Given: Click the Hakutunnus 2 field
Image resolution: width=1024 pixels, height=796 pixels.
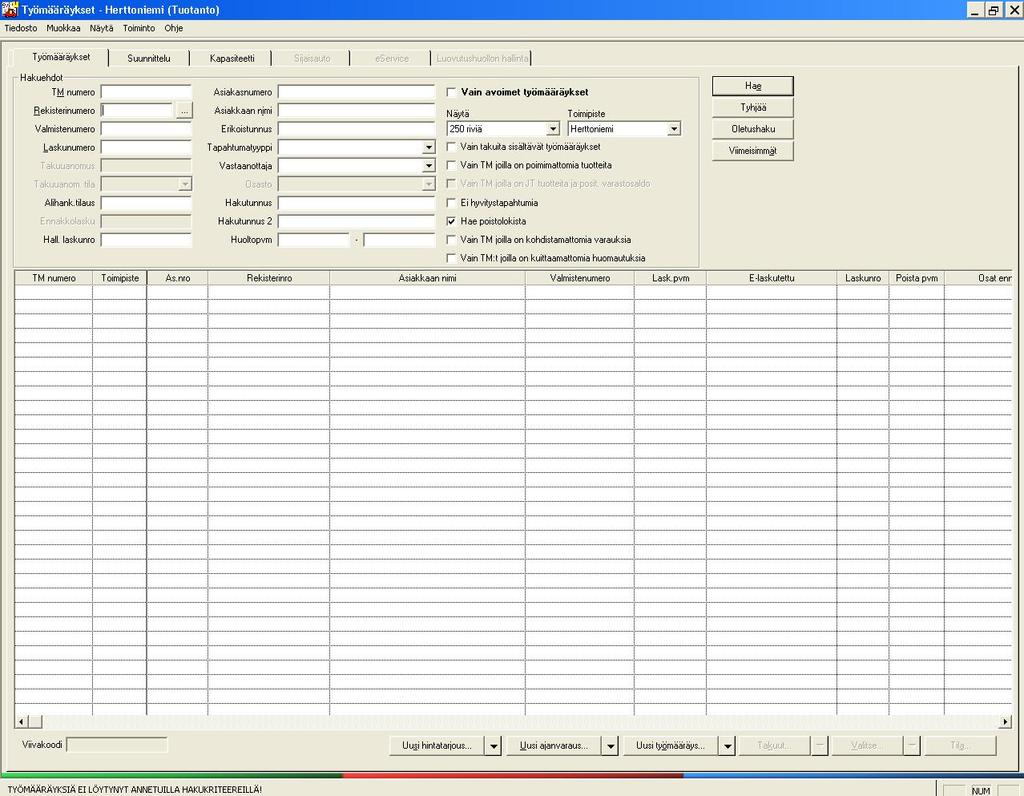Looking at the screenshot, I should pos(357,221).
